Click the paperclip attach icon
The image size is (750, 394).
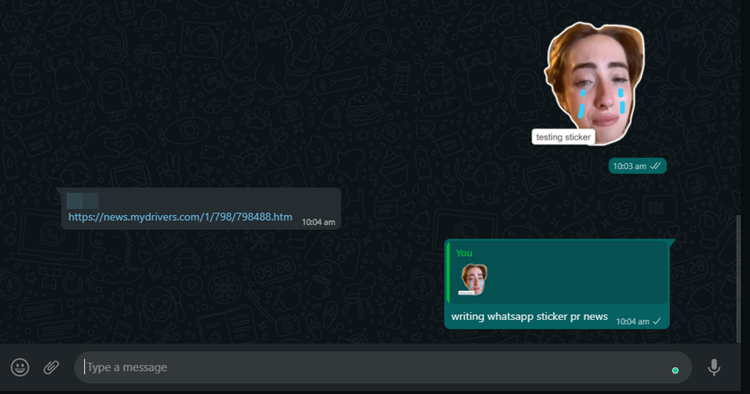click(51, 367)
